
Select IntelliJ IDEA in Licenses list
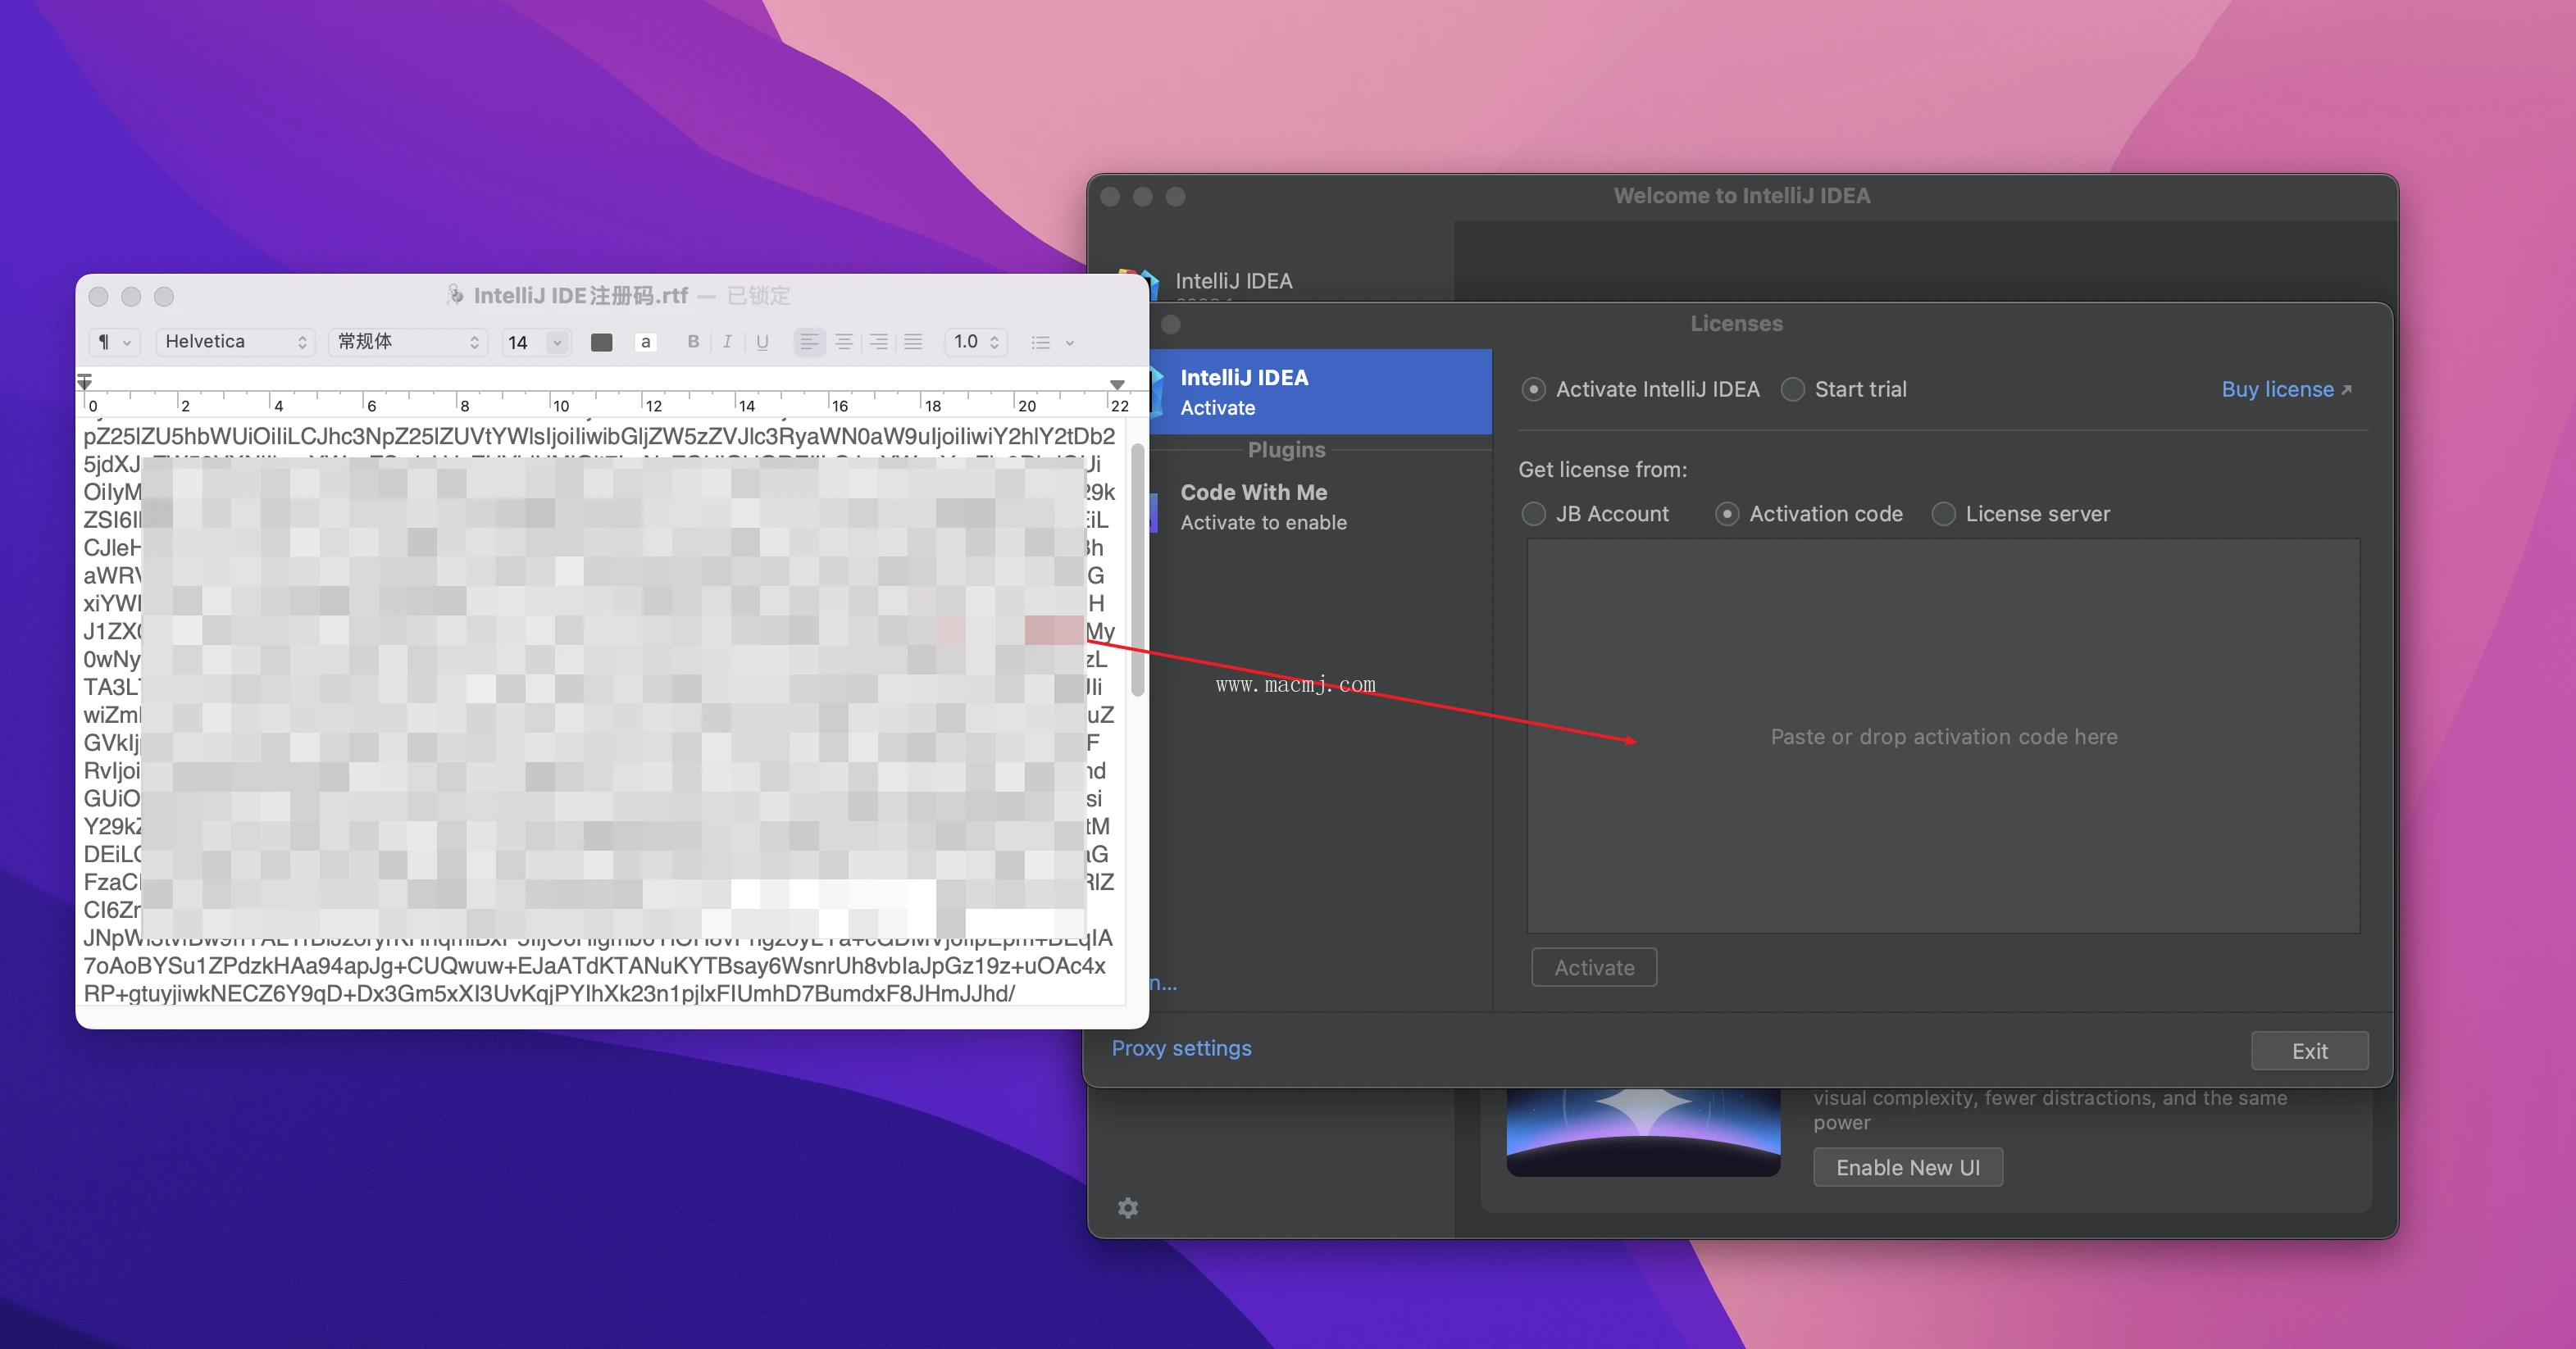point(1320,391)
